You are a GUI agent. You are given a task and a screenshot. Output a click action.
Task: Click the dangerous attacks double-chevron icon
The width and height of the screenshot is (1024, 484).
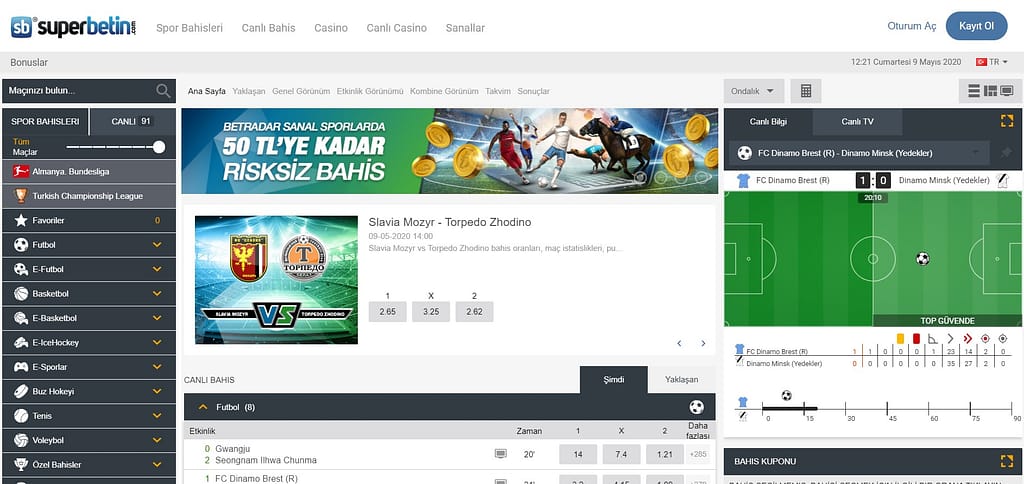[x=968, y=338]
